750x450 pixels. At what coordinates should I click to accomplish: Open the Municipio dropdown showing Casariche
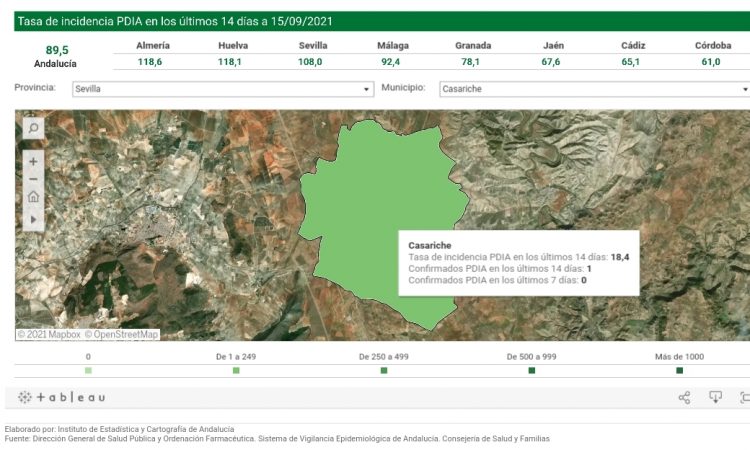(x=594, y=89)
